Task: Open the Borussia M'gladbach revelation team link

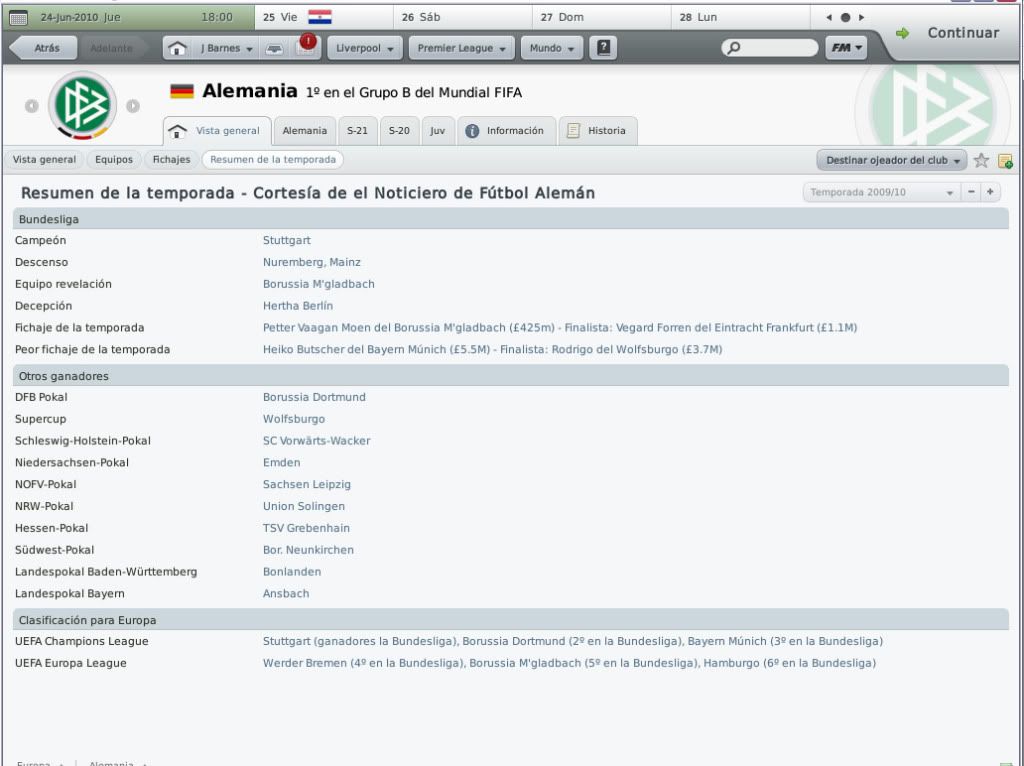Action: pyautogui.click(x=319, y=284)
